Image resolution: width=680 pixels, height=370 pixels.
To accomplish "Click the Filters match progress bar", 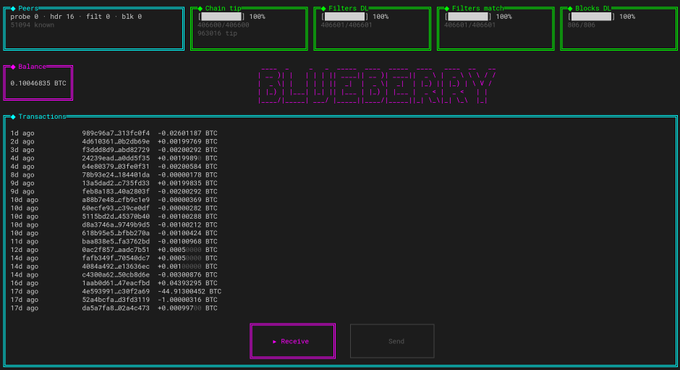I will click(x=468, y=16).
